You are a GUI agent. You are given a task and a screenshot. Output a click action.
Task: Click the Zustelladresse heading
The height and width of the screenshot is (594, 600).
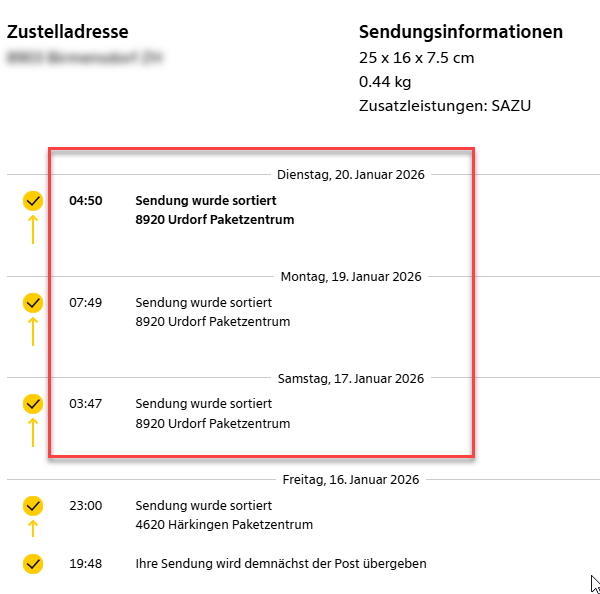68,33
